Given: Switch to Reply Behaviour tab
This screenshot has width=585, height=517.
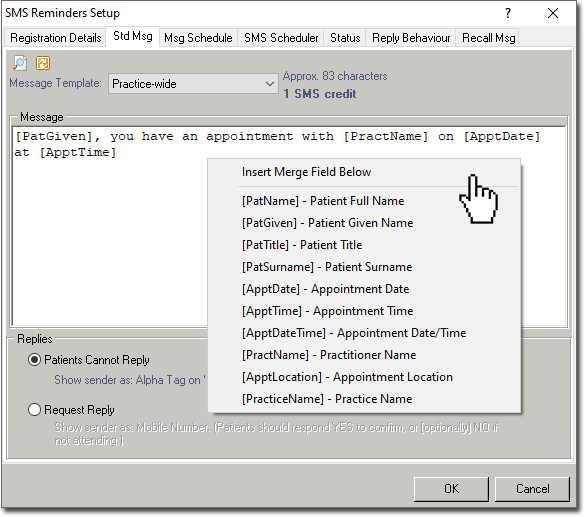Looking at the screenshot, I should [x=411, y=38].
